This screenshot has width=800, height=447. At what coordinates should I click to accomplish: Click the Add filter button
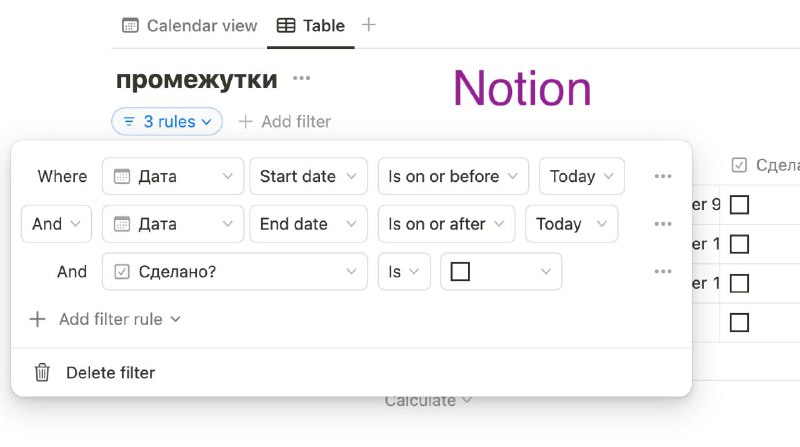pyautogui.click(x=285, y=121)
